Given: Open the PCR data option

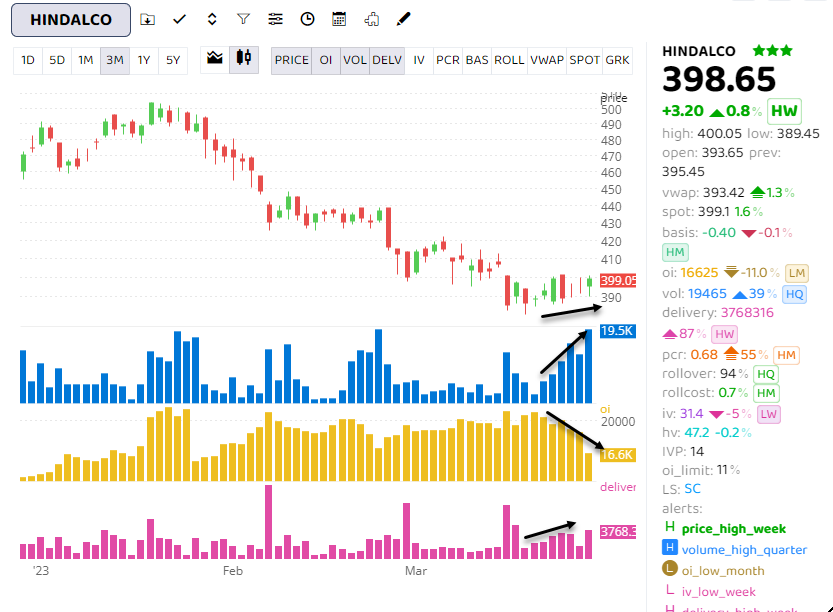Looking at the screenshot, I should [447, 60].
